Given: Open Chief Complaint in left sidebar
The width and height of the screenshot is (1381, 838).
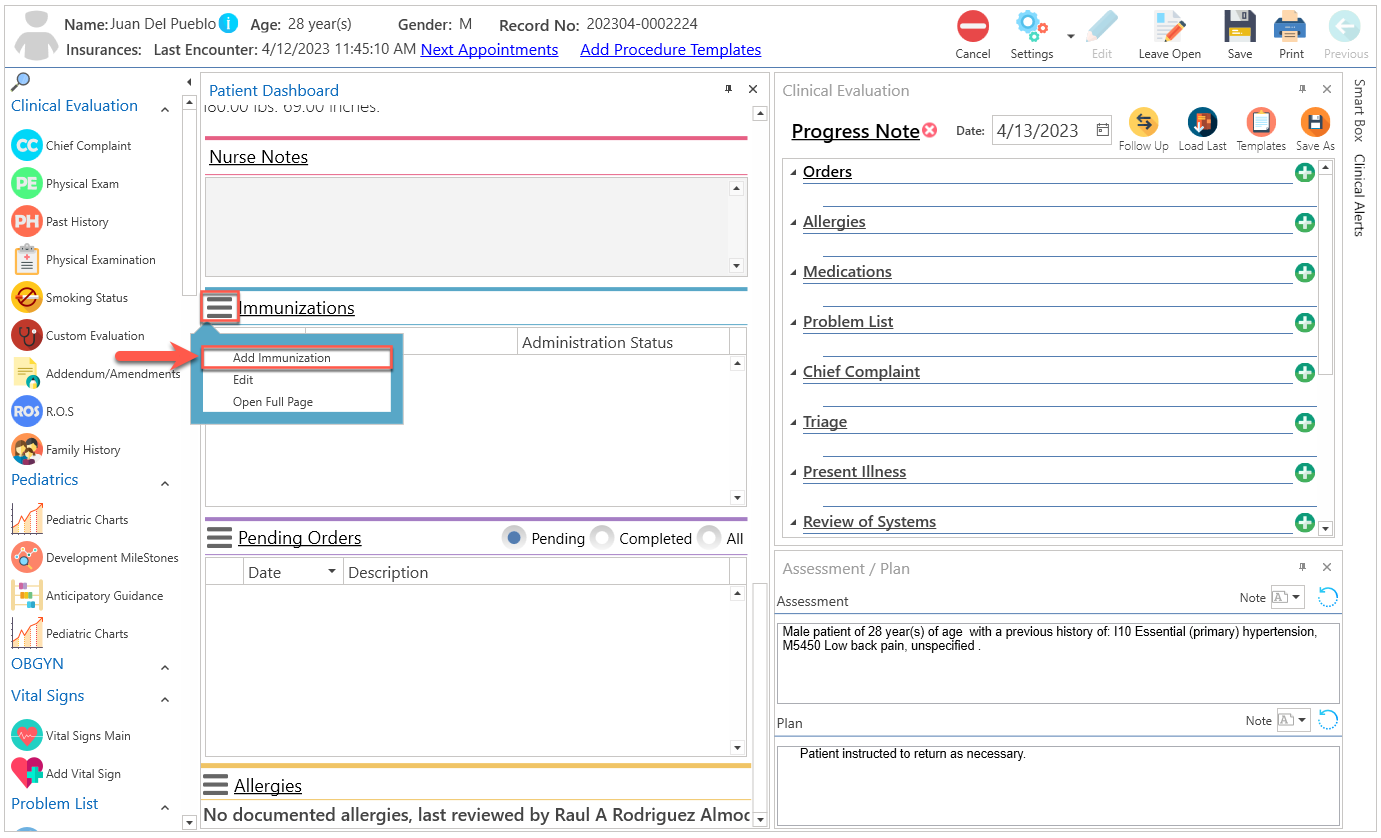Looking at the screenshot, I should [x=71, y=146].
